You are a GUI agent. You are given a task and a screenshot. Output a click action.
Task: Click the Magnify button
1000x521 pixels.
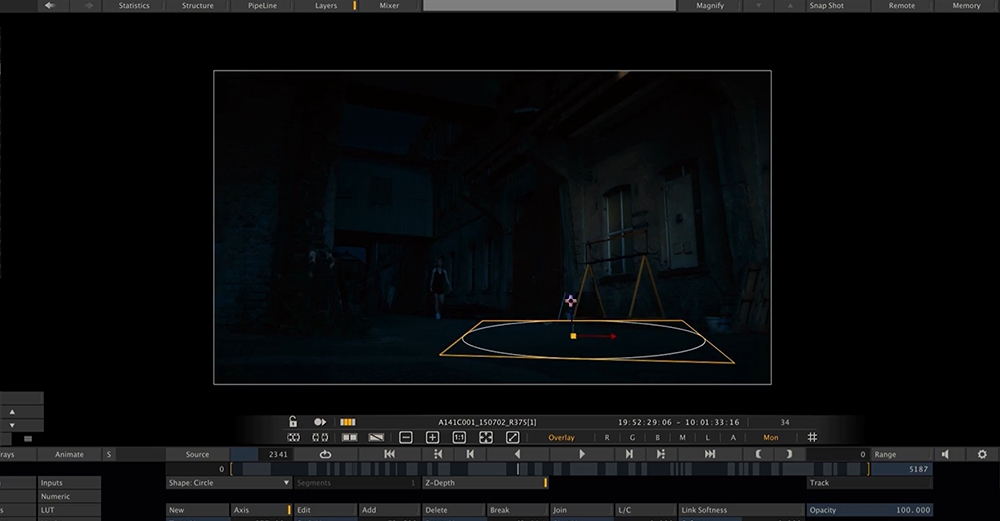pyautogui.click(x=710, y=5)
